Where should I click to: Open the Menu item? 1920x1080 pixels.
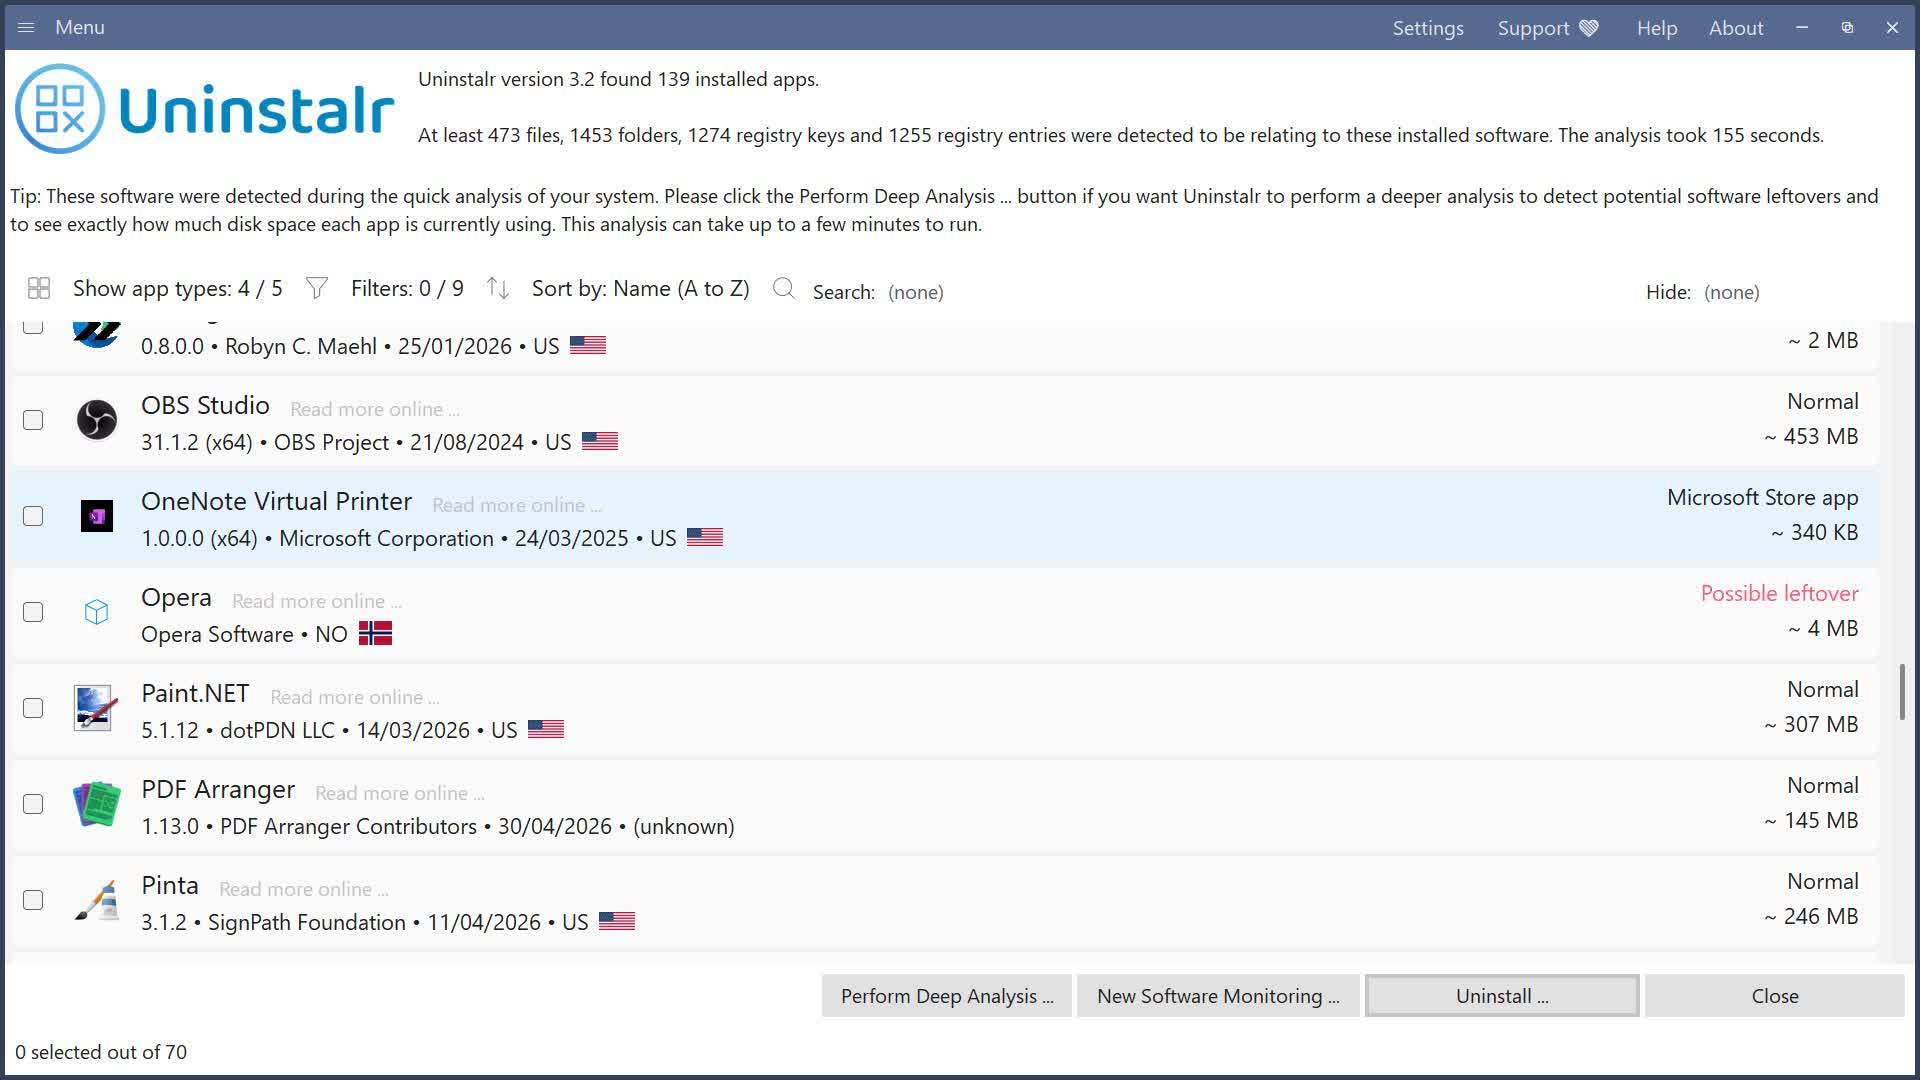pos(80,28)
